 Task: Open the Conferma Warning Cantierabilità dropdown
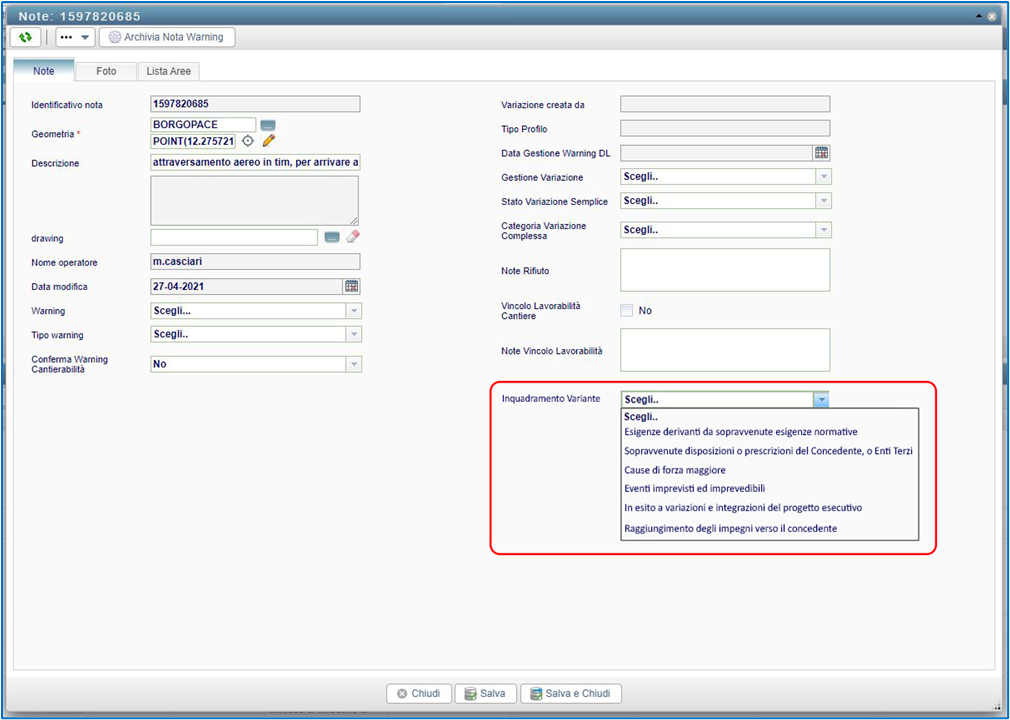[353, 364]
